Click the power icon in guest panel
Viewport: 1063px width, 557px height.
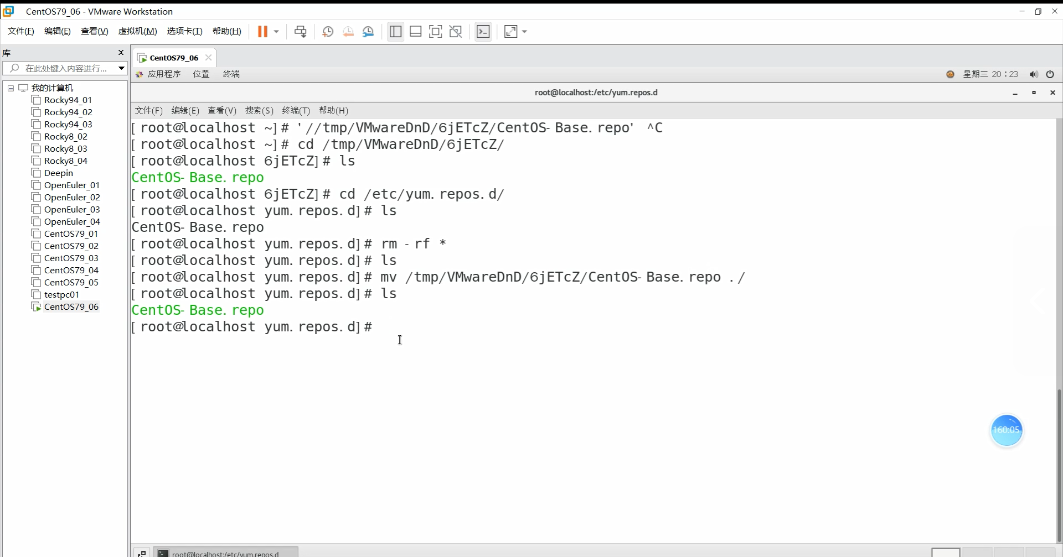1050,75
